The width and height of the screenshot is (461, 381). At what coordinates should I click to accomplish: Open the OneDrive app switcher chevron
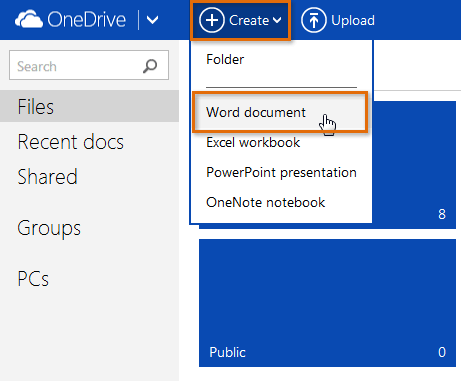(x=152, y=20)
